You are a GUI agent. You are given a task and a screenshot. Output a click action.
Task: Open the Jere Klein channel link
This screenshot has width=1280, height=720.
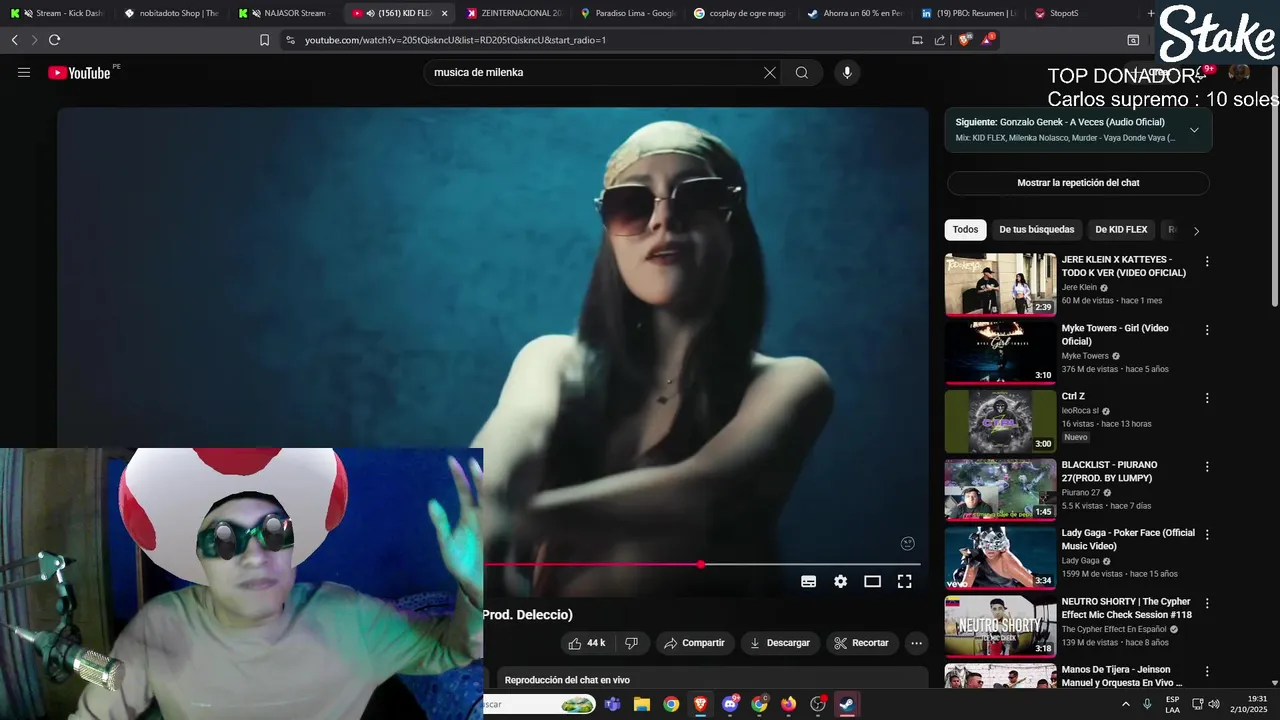1079,287
